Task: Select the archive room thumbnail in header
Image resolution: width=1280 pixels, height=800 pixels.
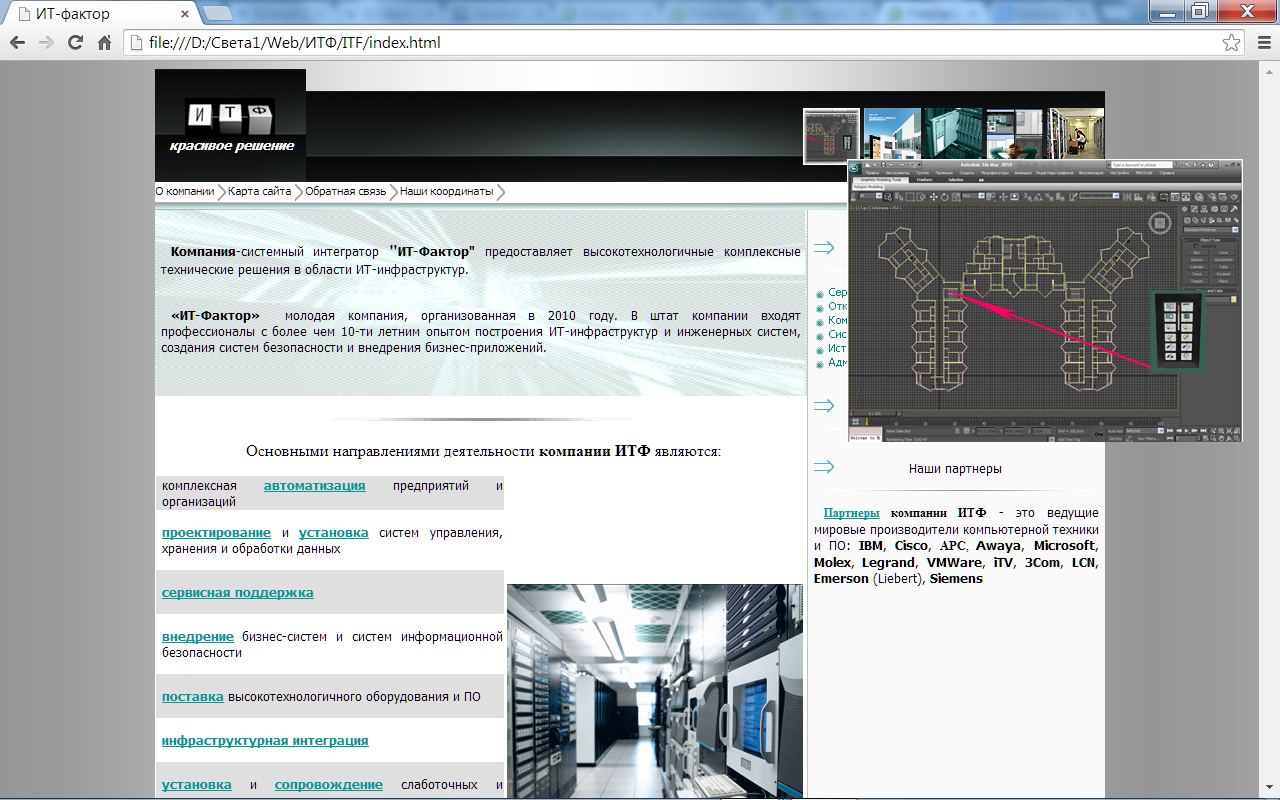Action: pyautogui.click(x=1076, y=134)
